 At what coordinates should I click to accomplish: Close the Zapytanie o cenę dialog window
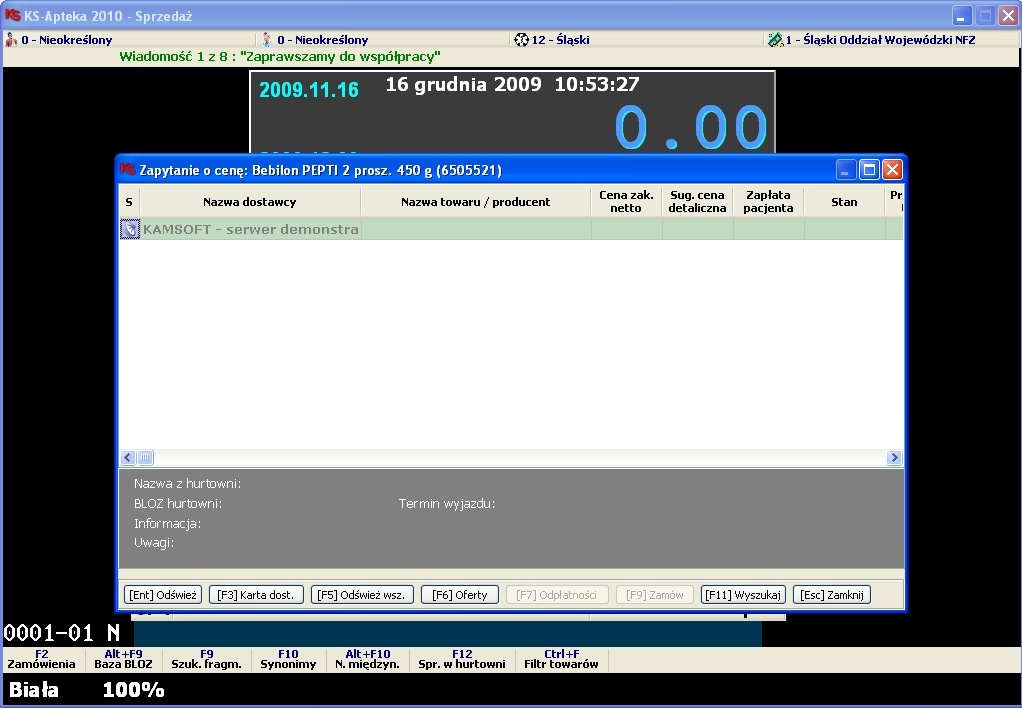pos(892,170)
